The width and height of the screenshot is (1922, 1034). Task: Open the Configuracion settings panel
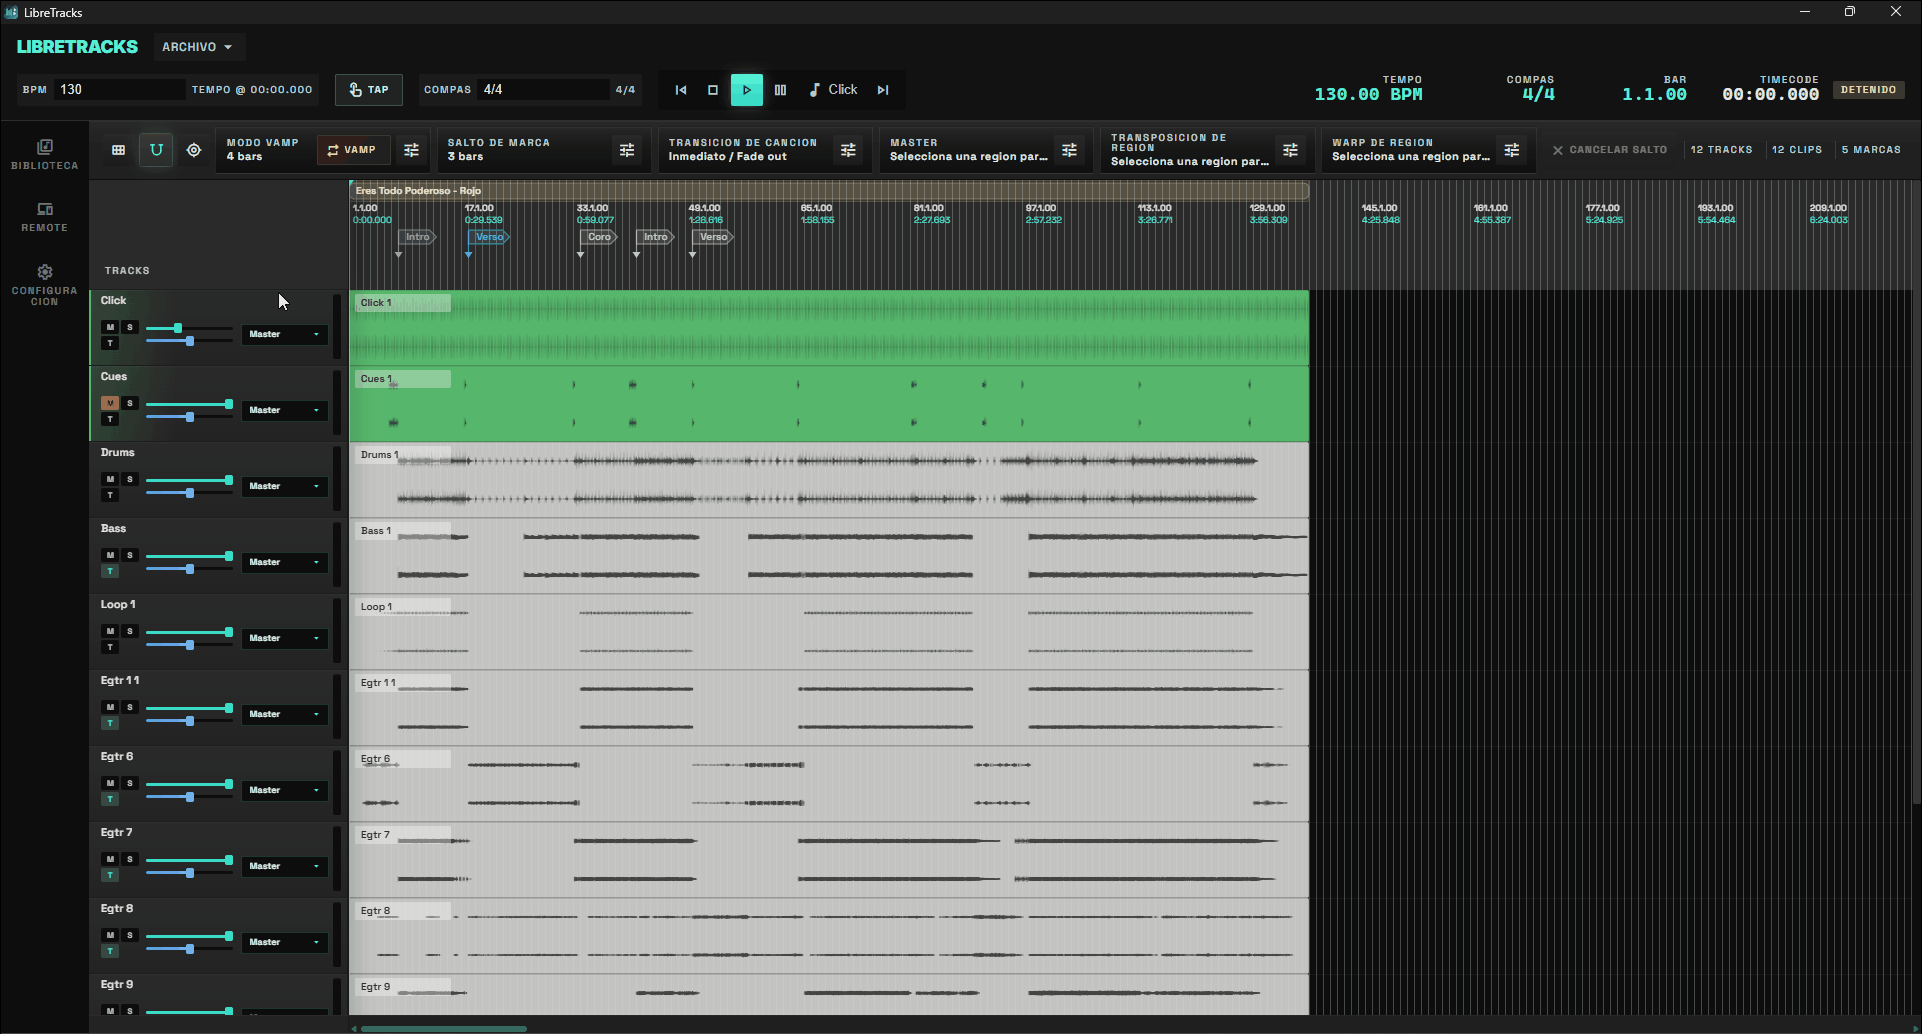[44, 285]
